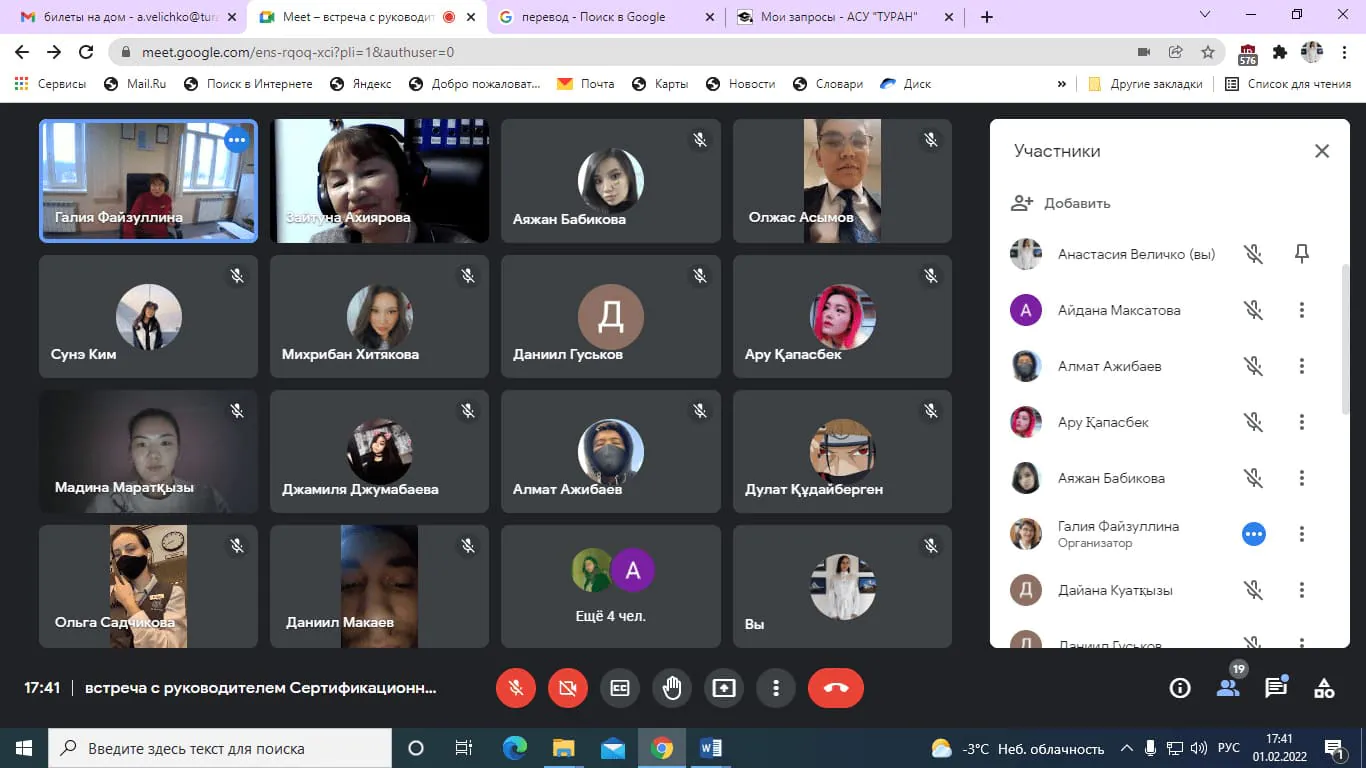
Task: Click Добавить to add people
Action: (1062, 203)
